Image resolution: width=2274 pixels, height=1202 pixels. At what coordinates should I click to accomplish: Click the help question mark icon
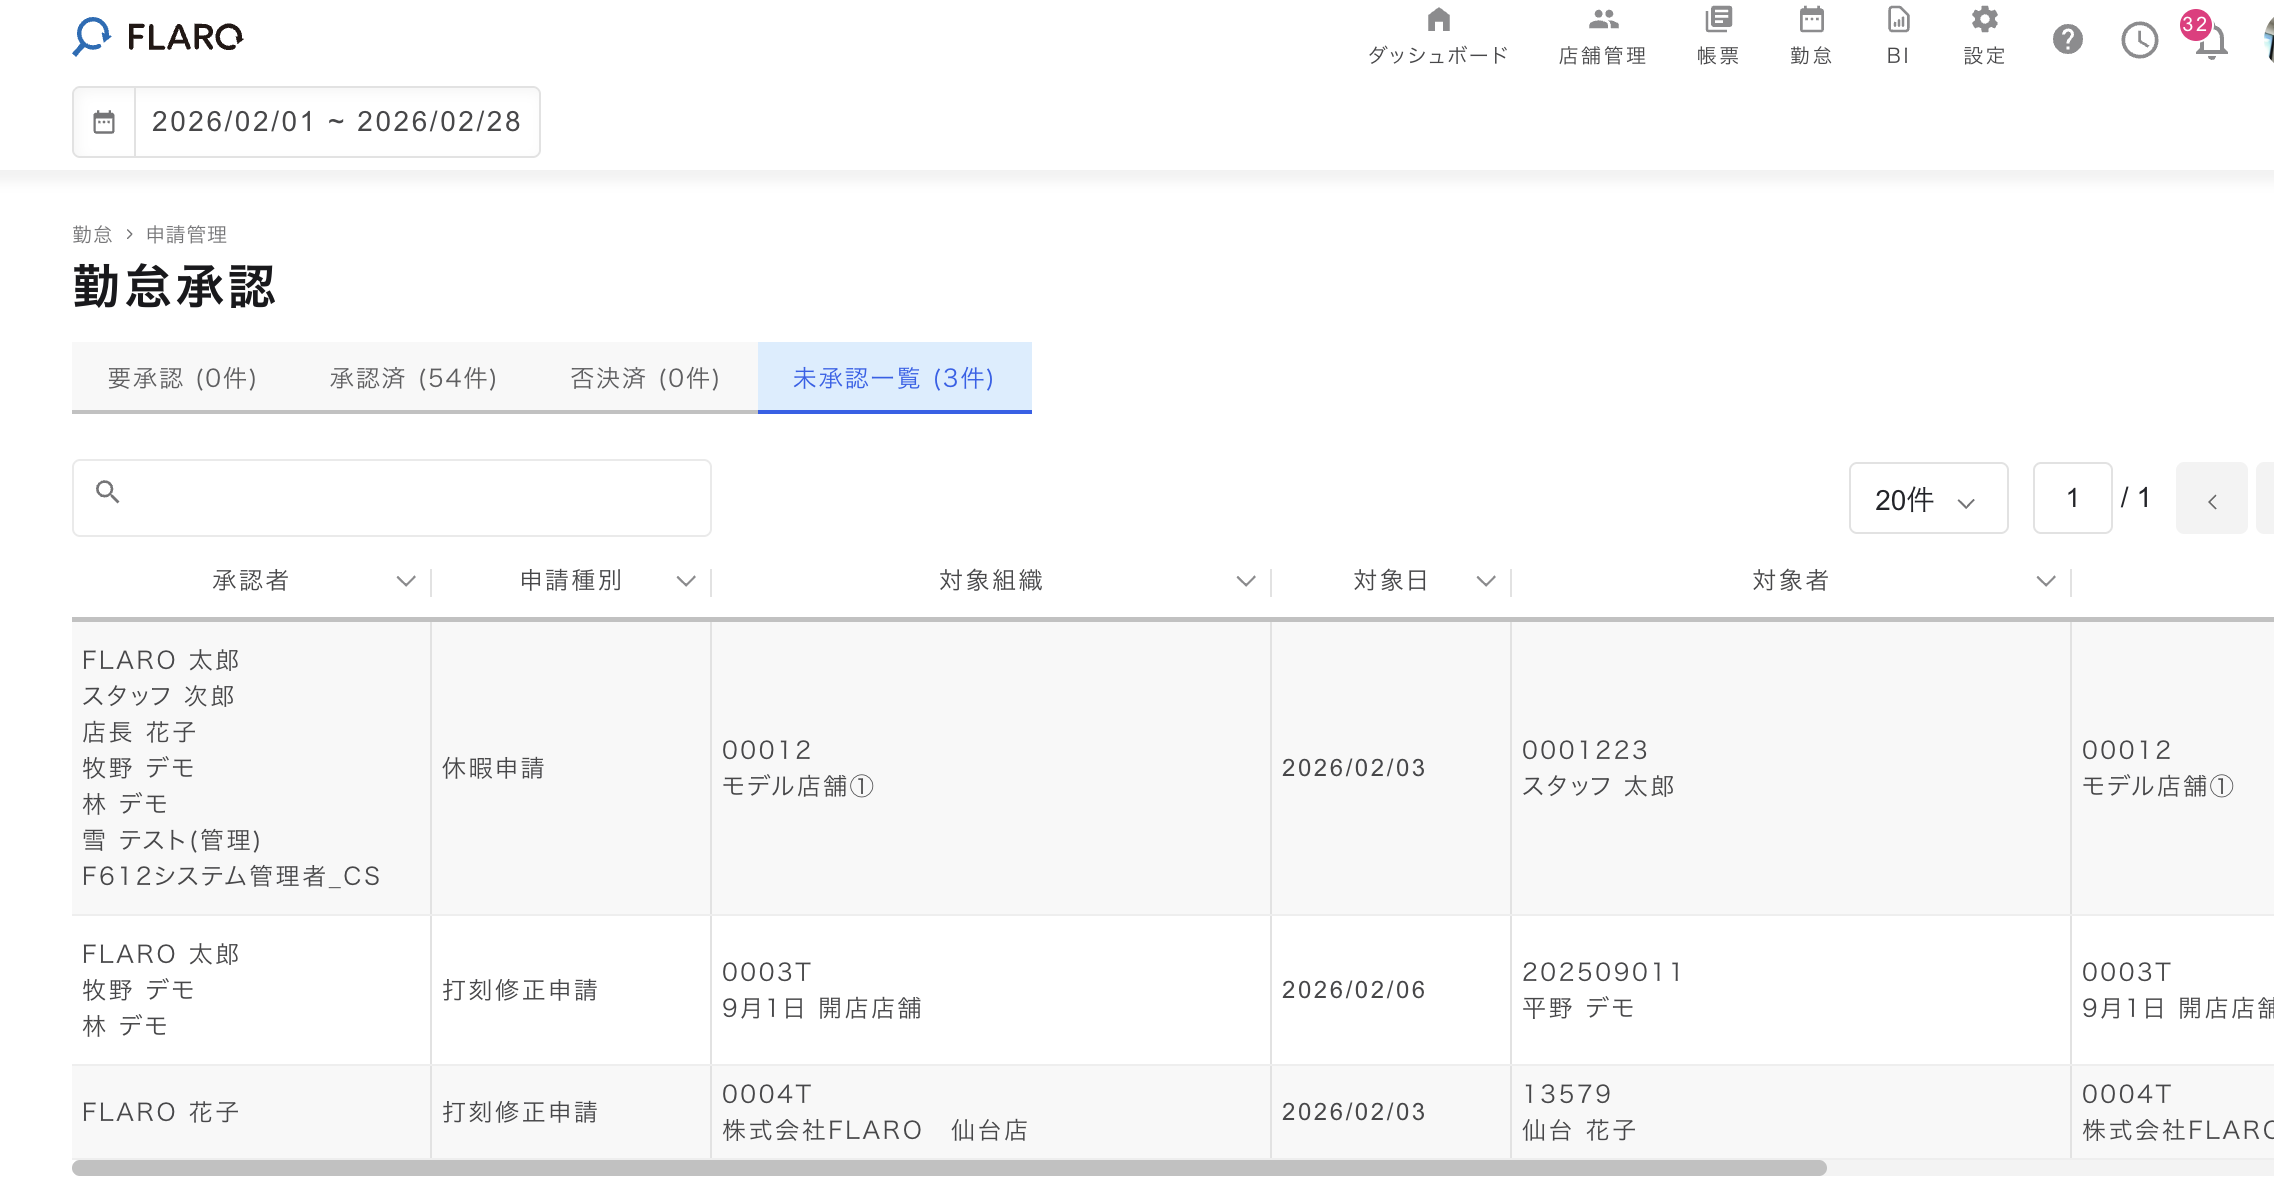point(2067,40)
